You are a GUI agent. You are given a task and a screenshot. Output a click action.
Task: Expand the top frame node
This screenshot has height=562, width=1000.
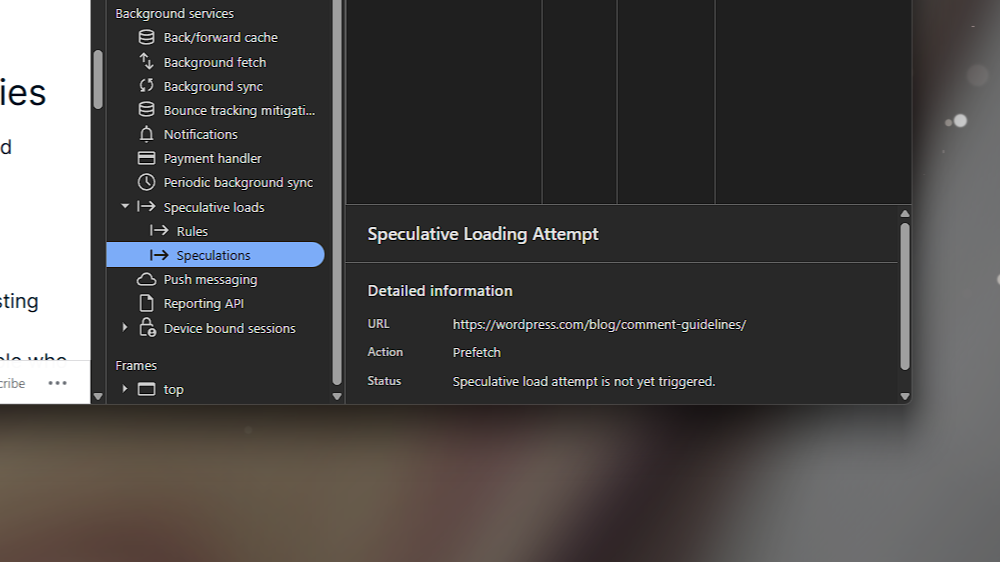[125, 388]
